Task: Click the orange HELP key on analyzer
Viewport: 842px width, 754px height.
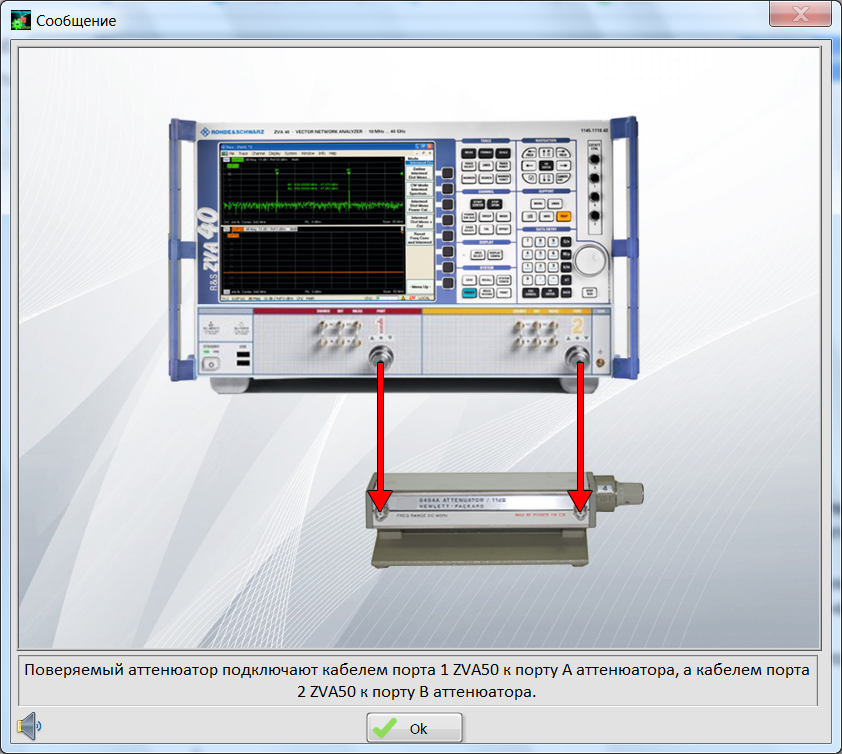Action: pos(564,216)
